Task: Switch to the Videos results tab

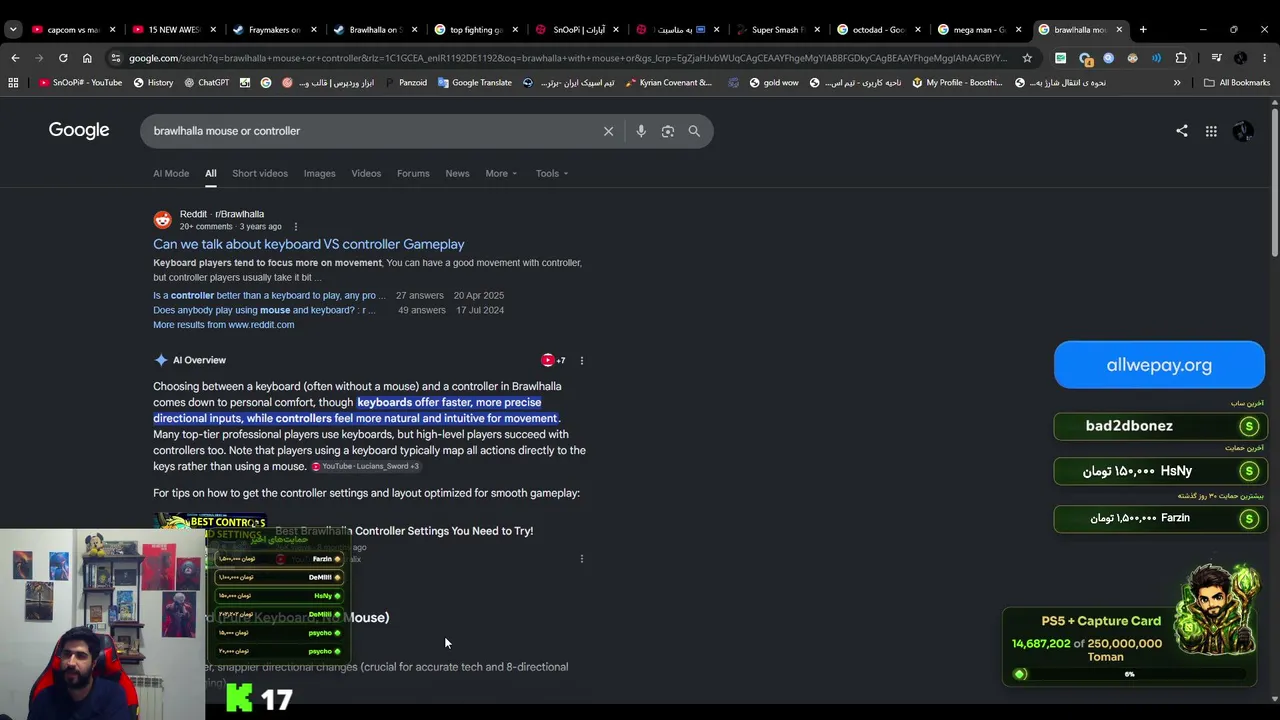Action: pyautogui.click(x=366, y=174)
